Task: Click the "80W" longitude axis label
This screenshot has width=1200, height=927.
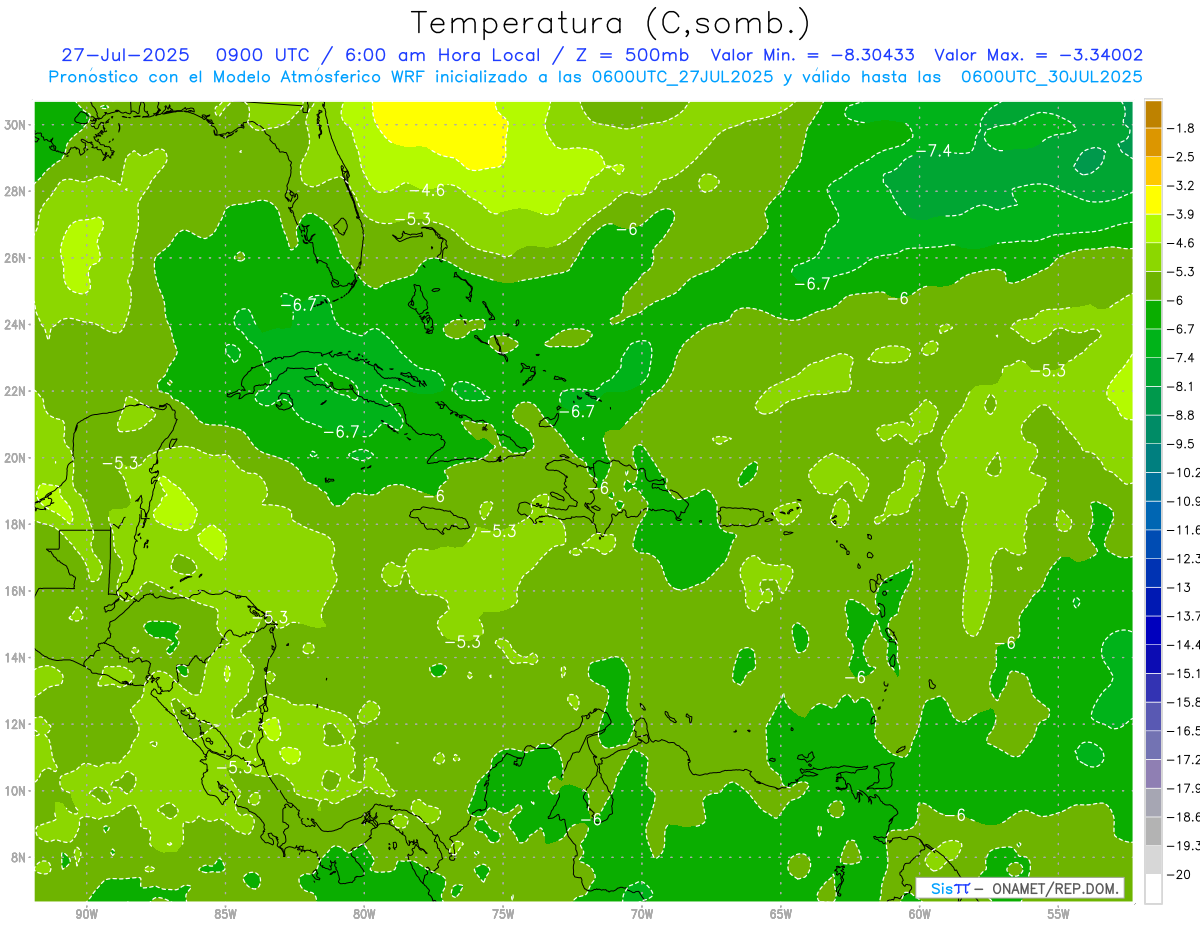Action: coord(364,914)
